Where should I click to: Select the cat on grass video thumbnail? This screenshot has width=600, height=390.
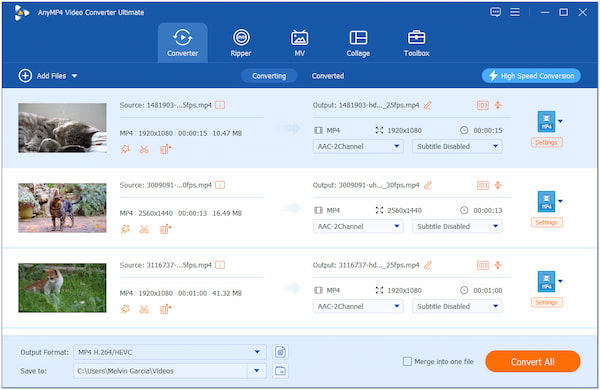coord(62,288)
